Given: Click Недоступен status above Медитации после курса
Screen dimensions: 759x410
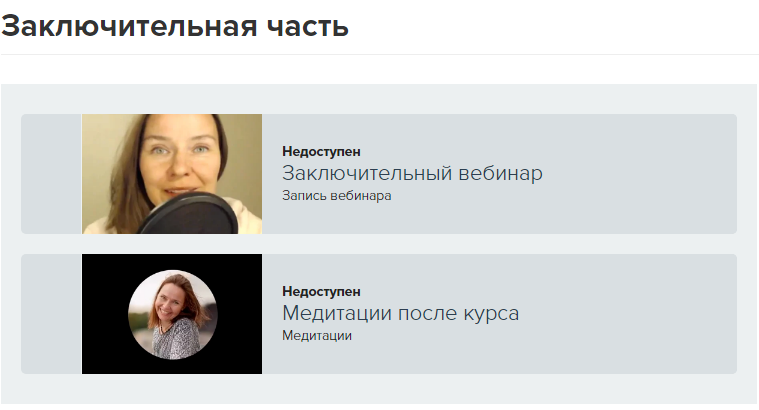Looking at the screenshot, I should (321, 291).
